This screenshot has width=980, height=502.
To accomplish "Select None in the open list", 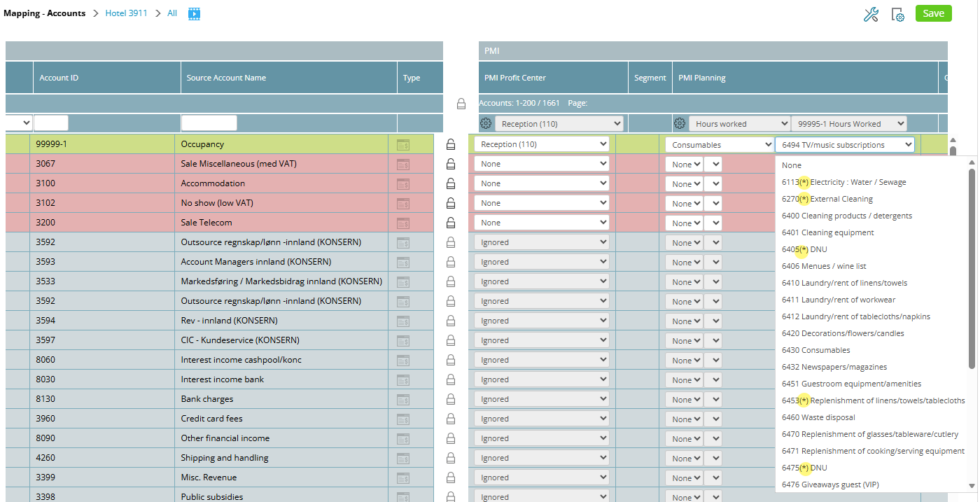I will click(872, 166).
